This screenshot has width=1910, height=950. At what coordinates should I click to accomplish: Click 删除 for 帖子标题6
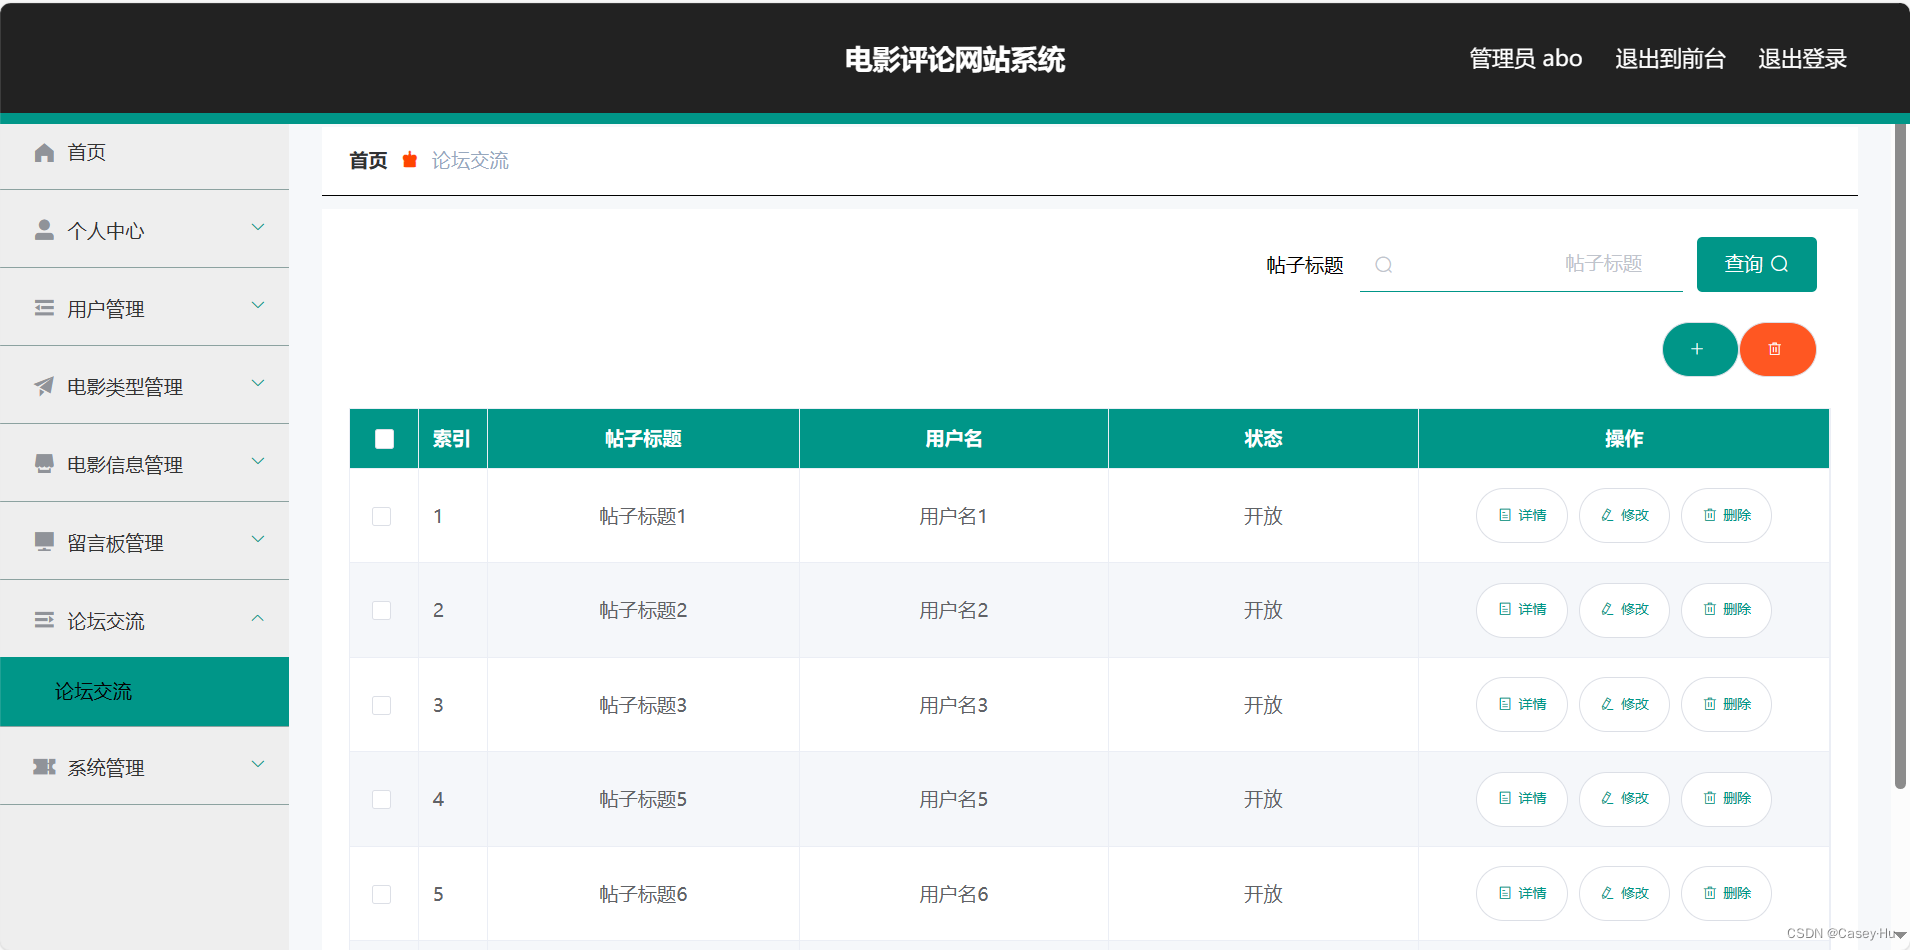tap(1726, 894)
